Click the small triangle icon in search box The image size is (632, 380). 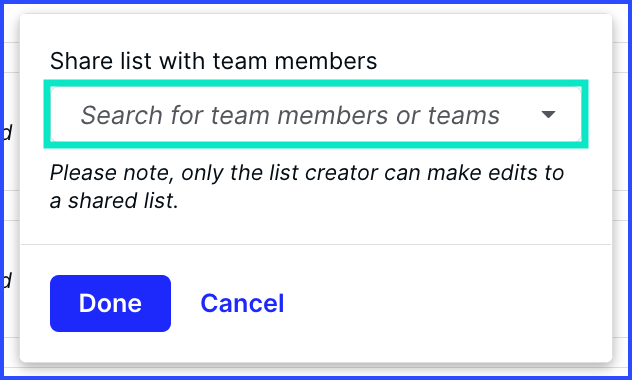[548, 115]
